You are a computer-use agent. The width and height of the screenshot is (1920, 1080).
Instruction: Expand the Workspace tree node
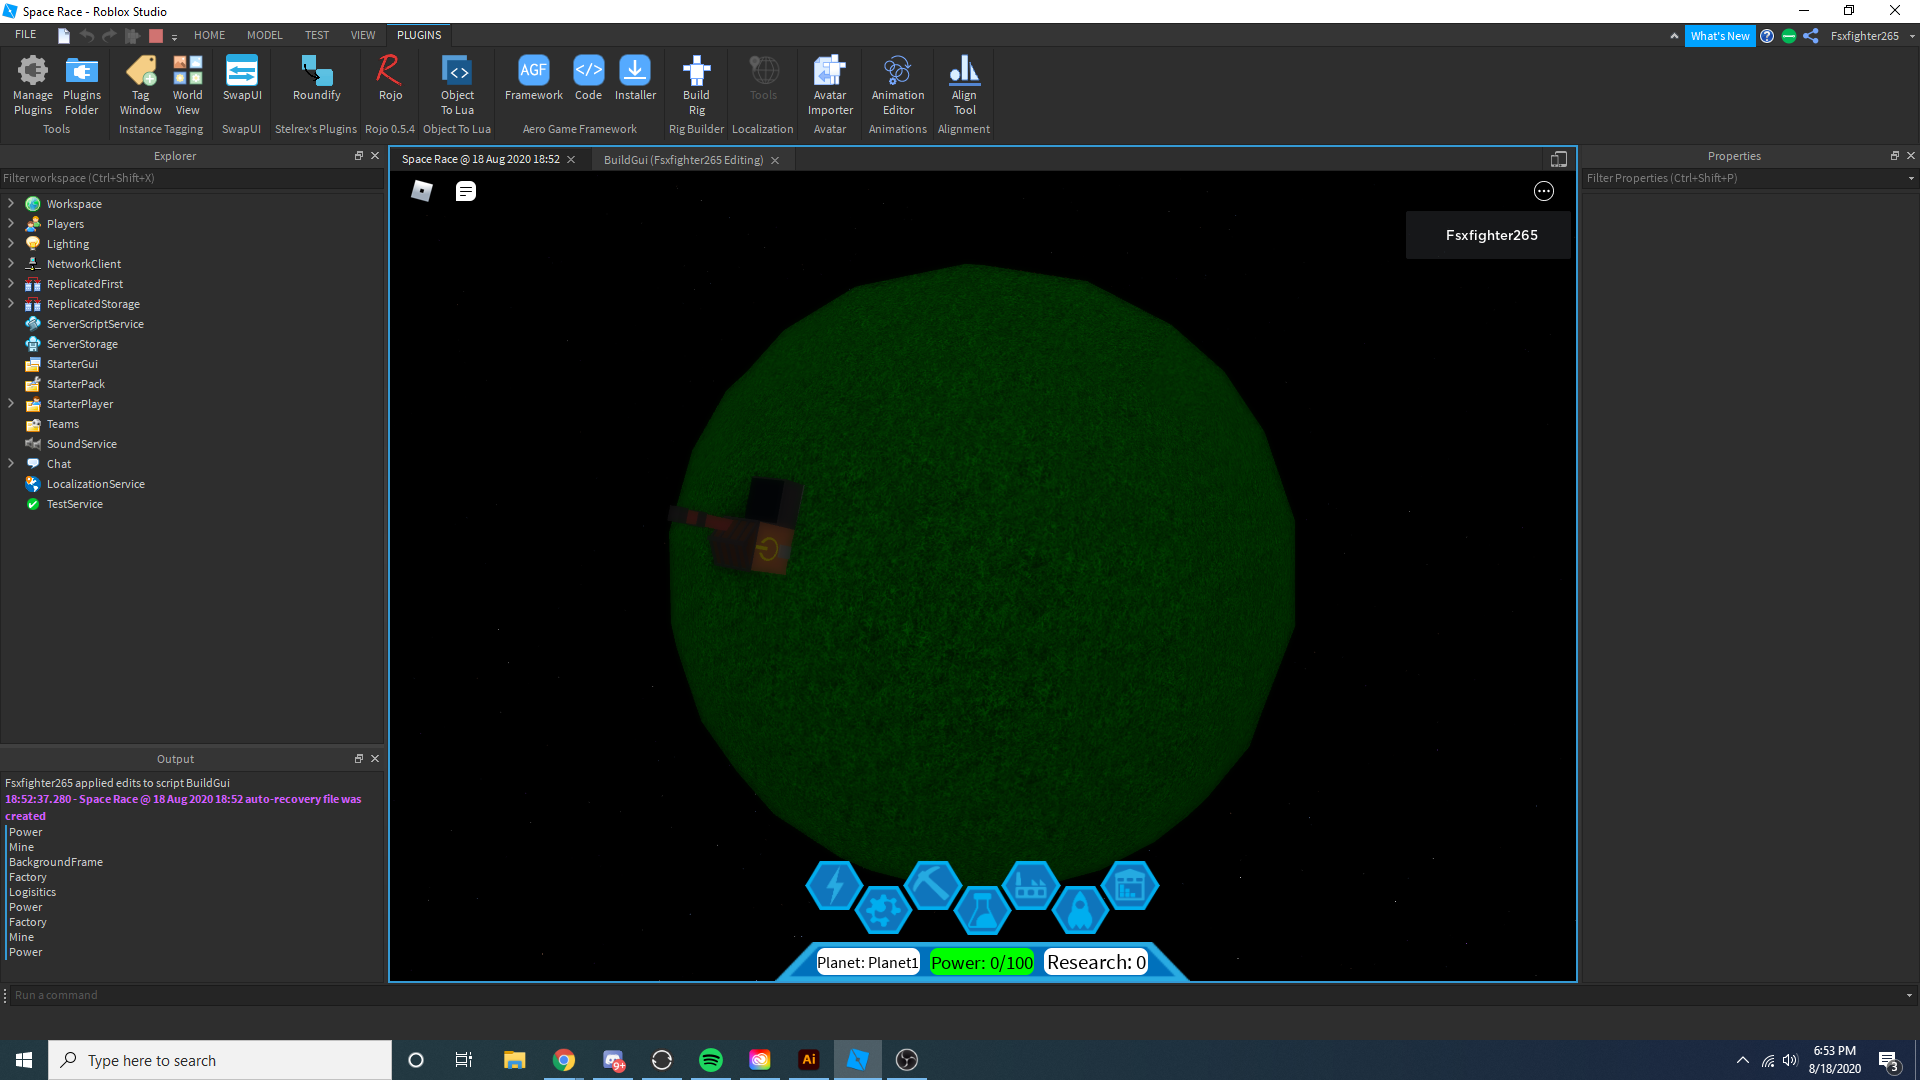coord(11,203)
